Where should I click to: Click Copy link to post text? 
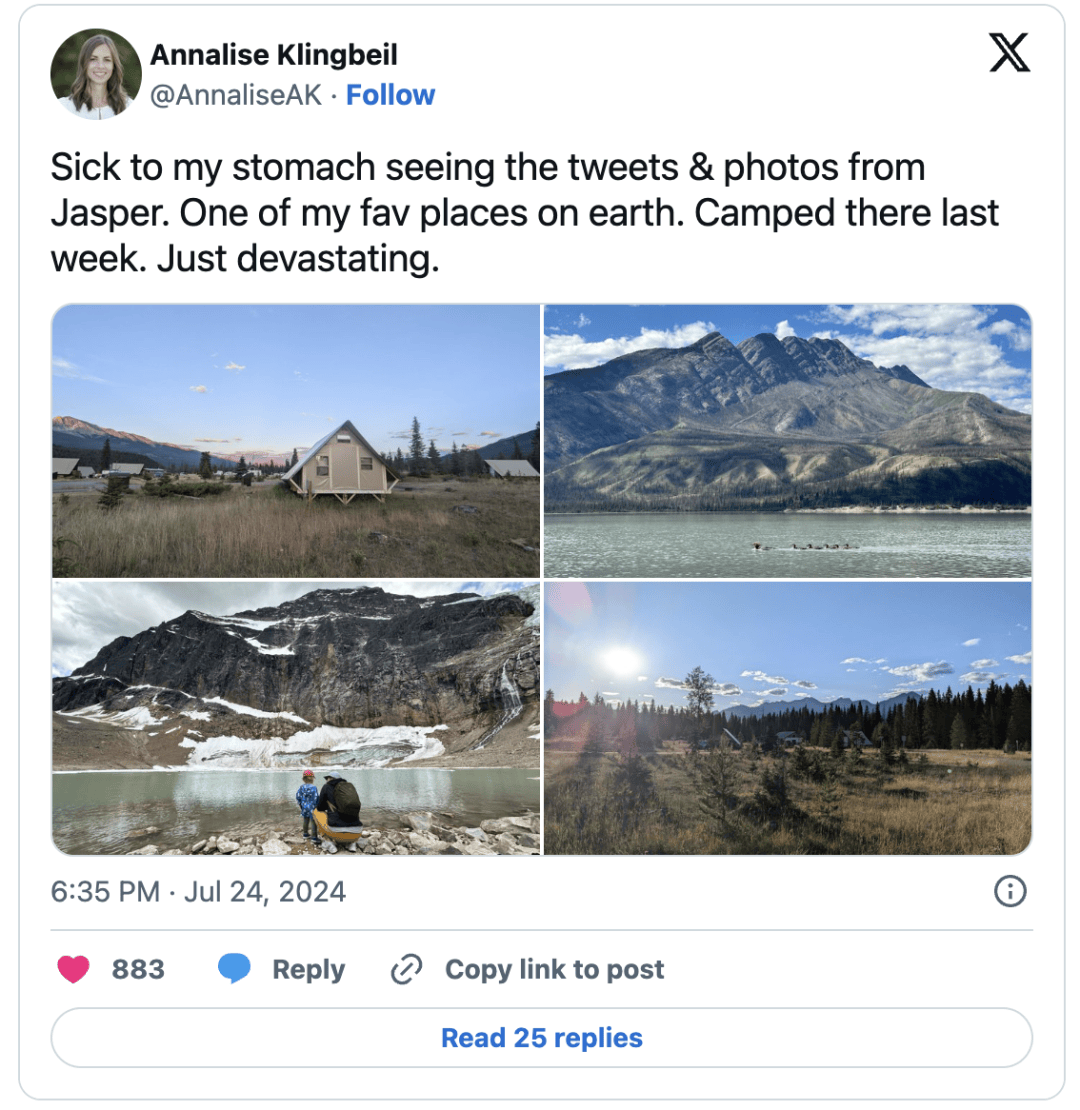[x=554, y=969]
